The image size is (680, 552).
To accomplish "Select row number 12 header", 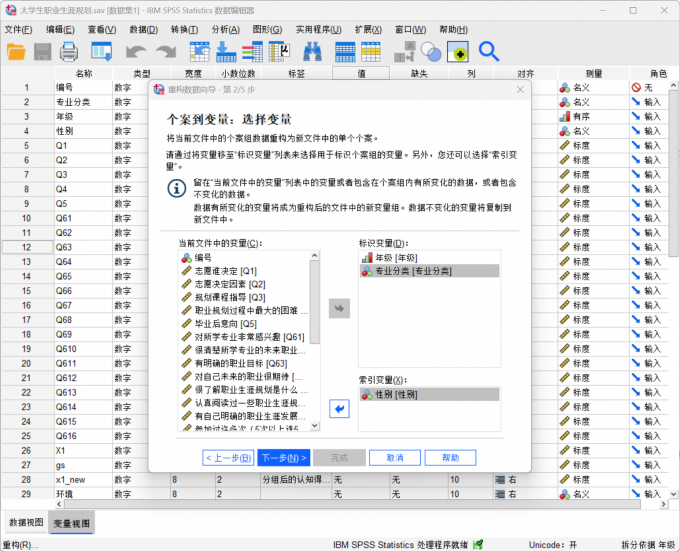I will (27, 247).
